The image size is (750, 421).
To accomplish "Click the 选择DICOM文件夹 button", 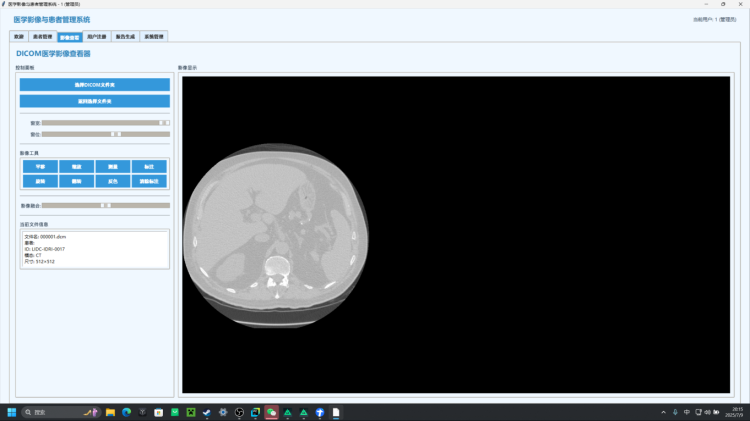I will tap(94, 85).
